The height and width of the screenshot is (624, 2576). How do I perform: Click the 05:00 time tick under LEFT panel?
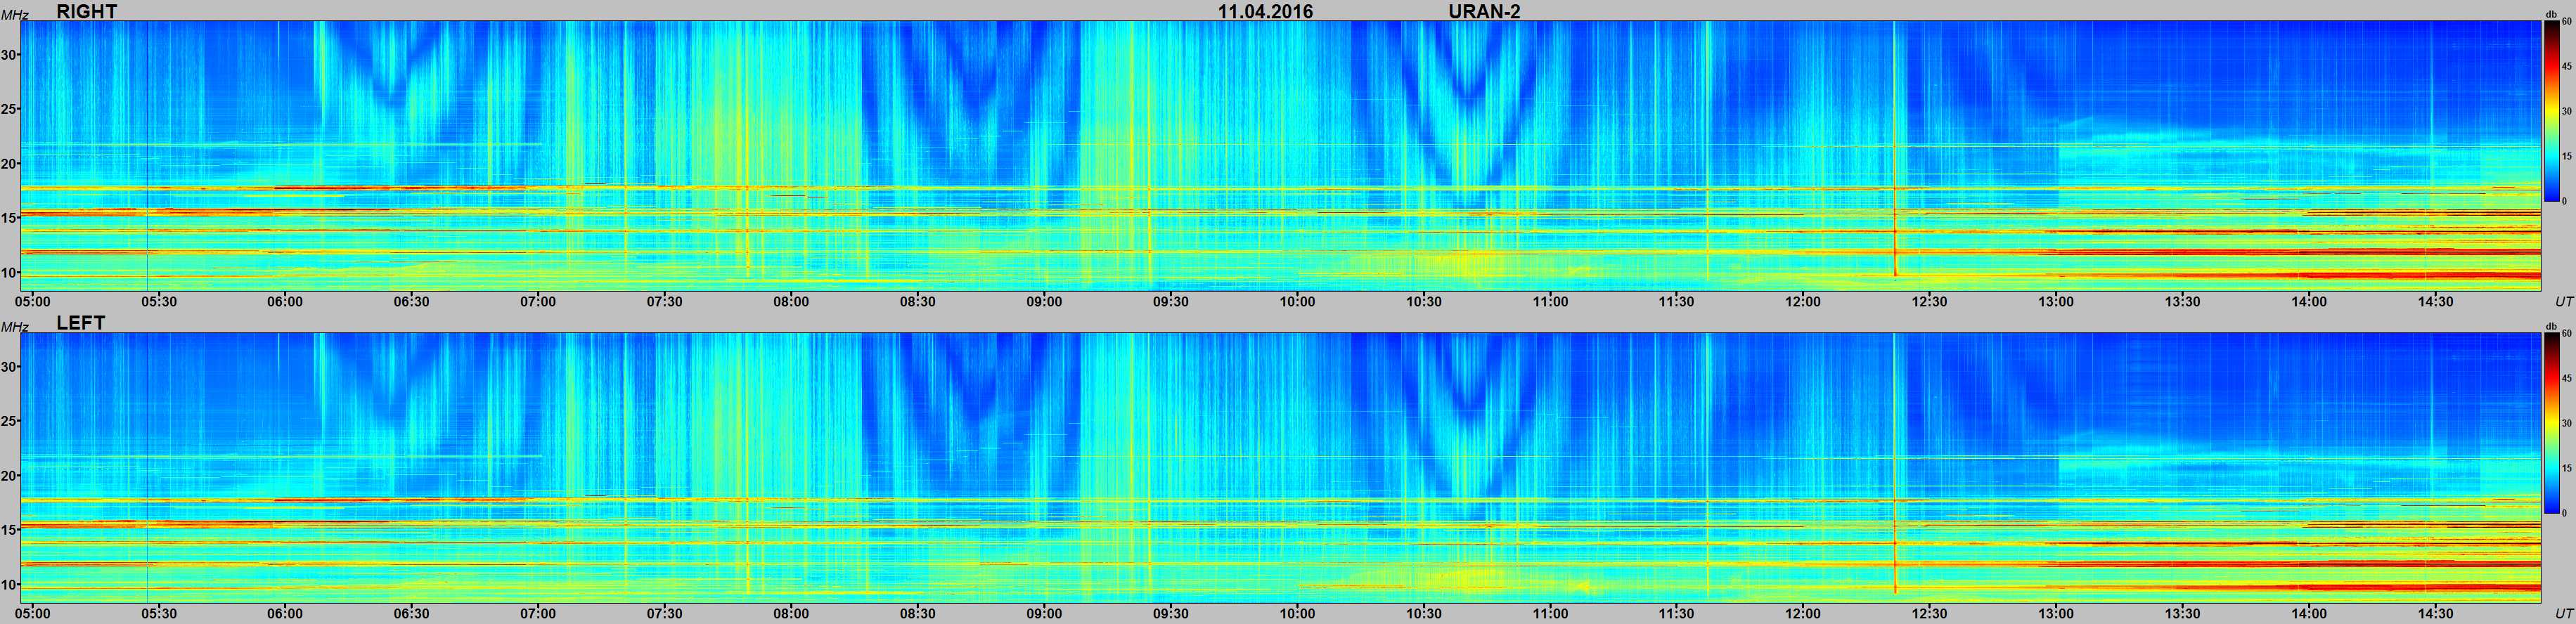point(33,613)
